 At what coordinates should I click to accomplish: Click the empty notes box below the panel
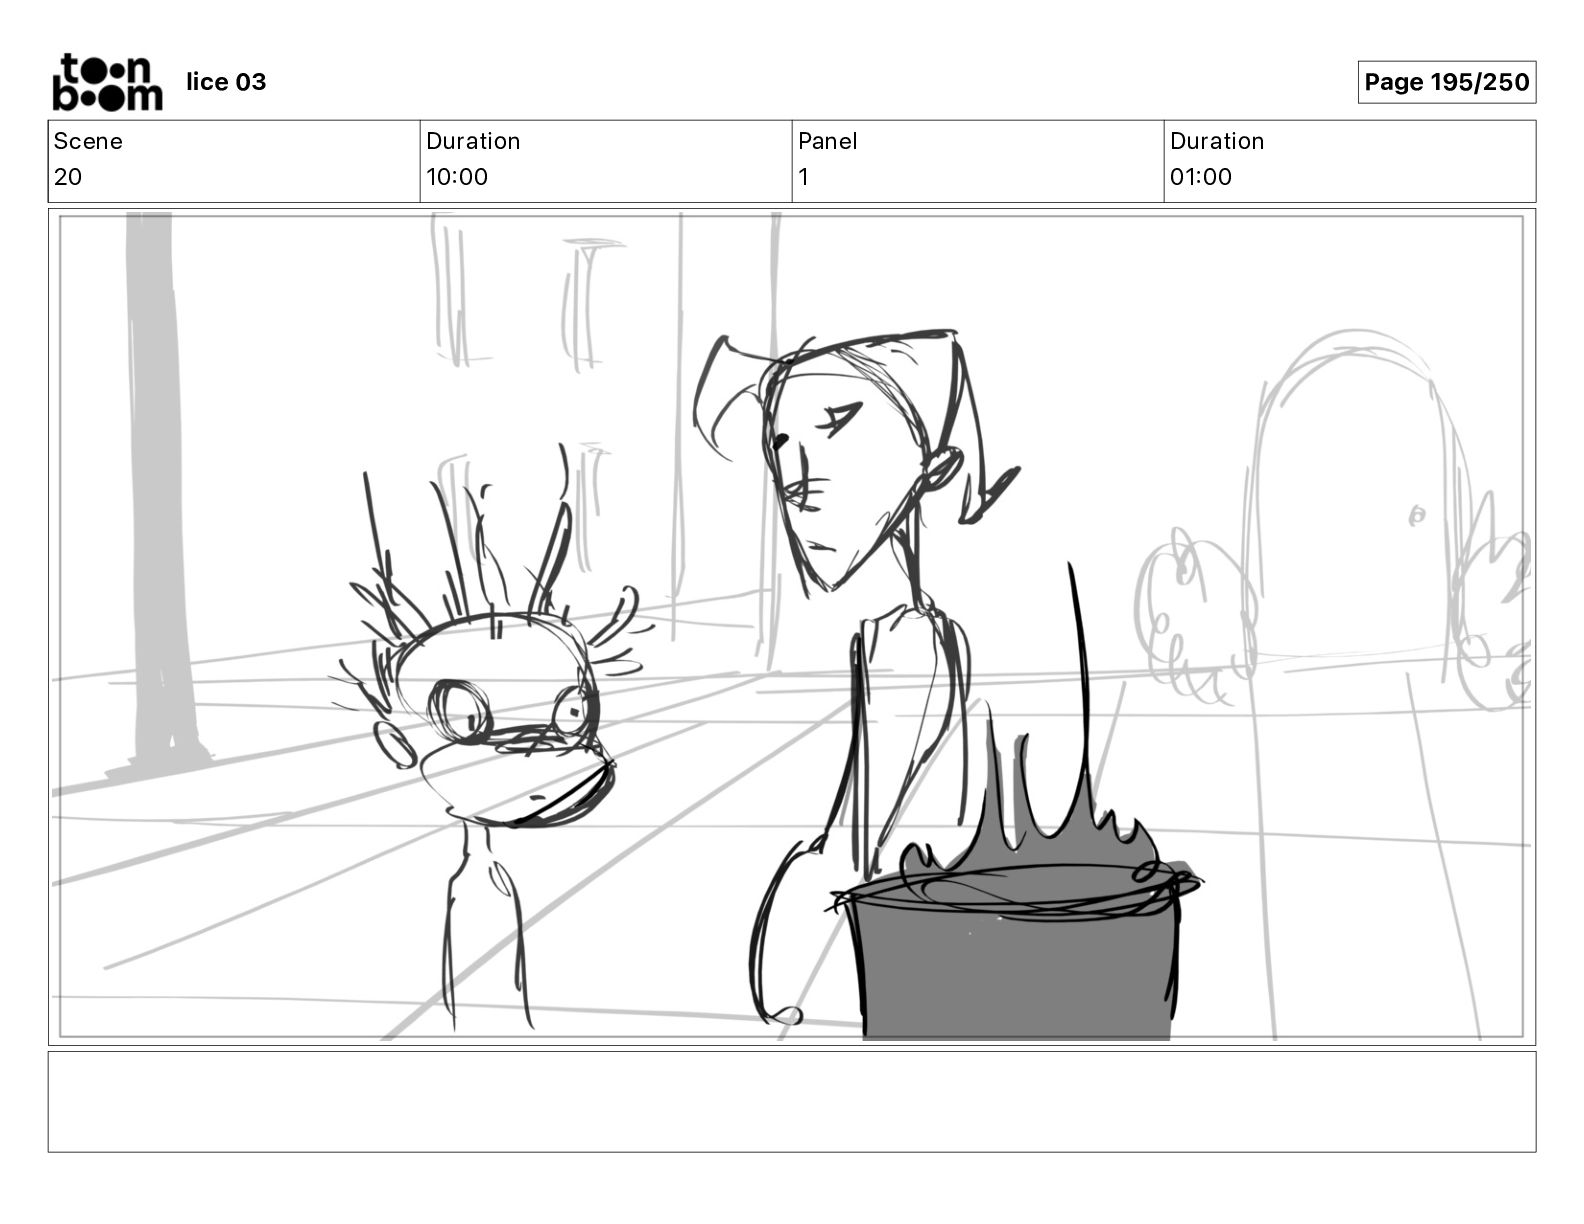(791, 1101)
